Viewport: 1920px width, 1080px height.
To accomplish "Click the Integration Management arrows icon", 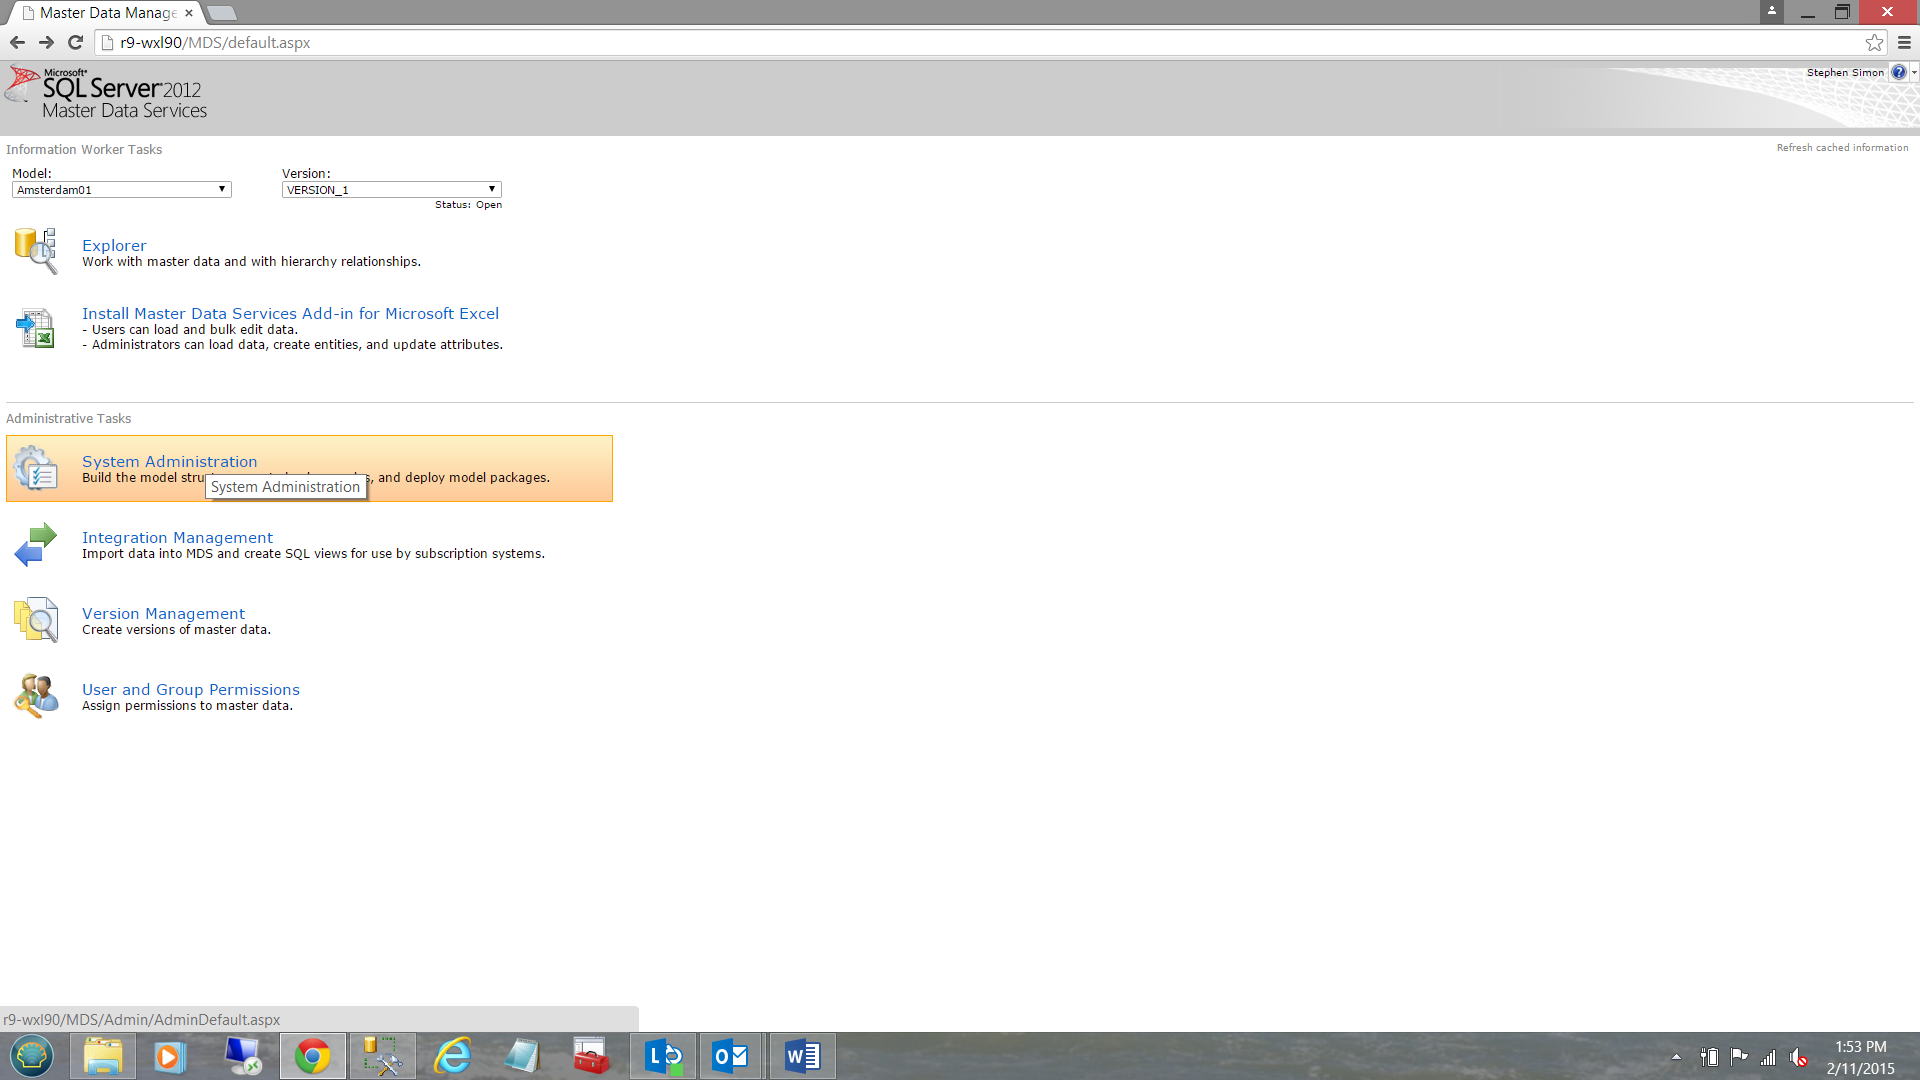I will click(x=36, y=545).
